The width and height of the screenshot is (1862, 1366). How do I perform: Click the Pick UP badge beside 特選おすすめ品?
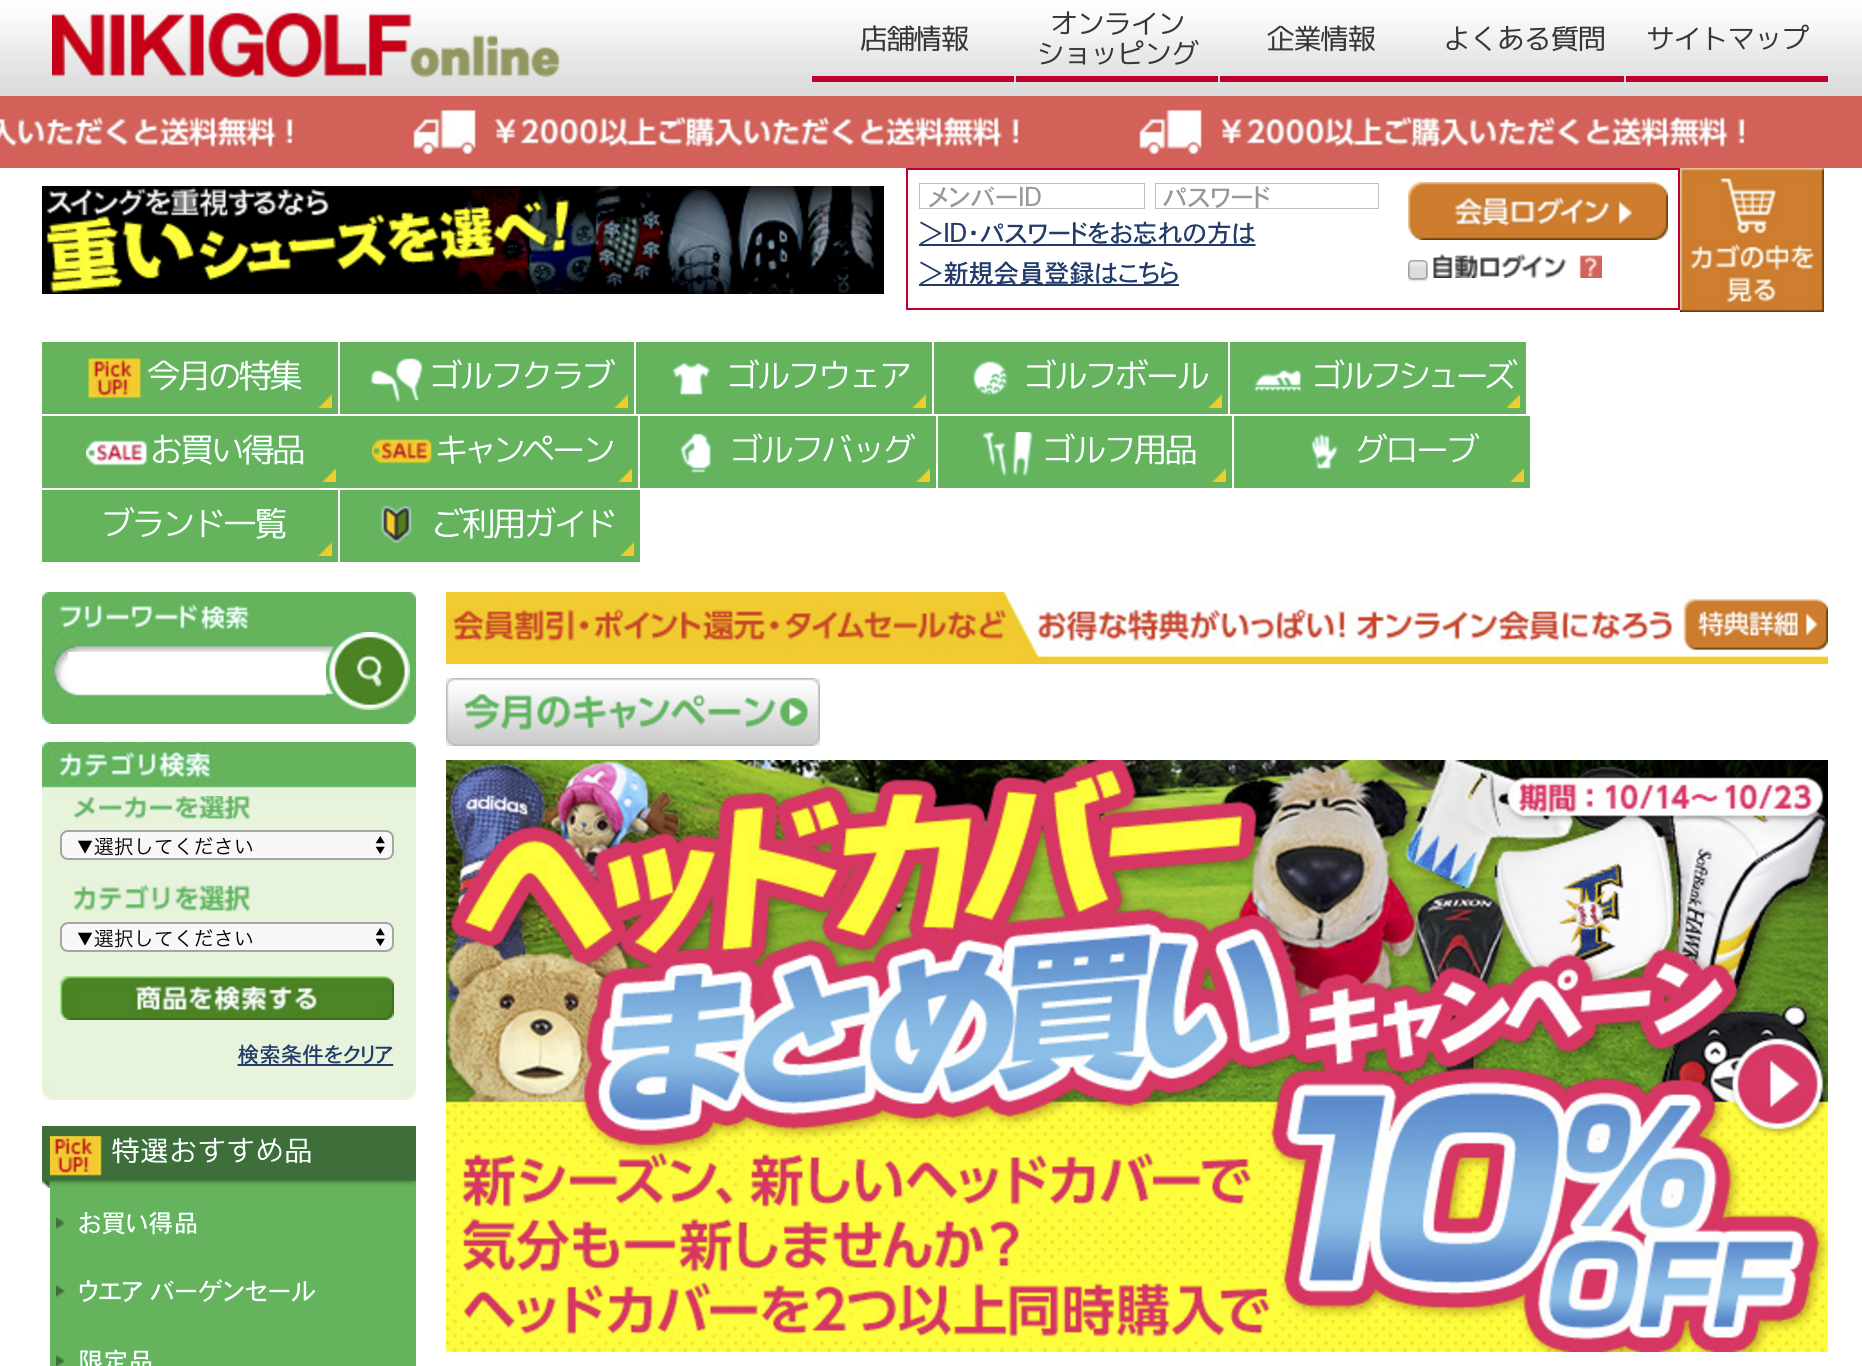74,1154
